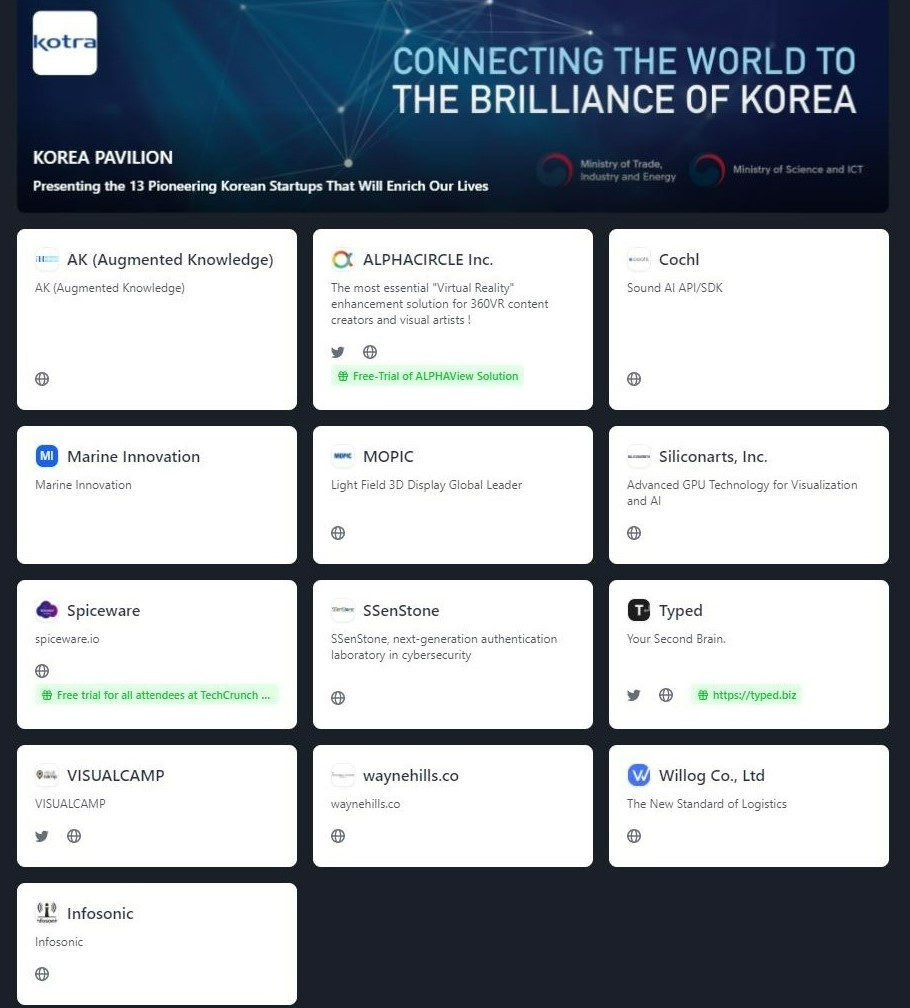
Task: Open AK Augmented Knowledge website globe
Action: [42, 379]
